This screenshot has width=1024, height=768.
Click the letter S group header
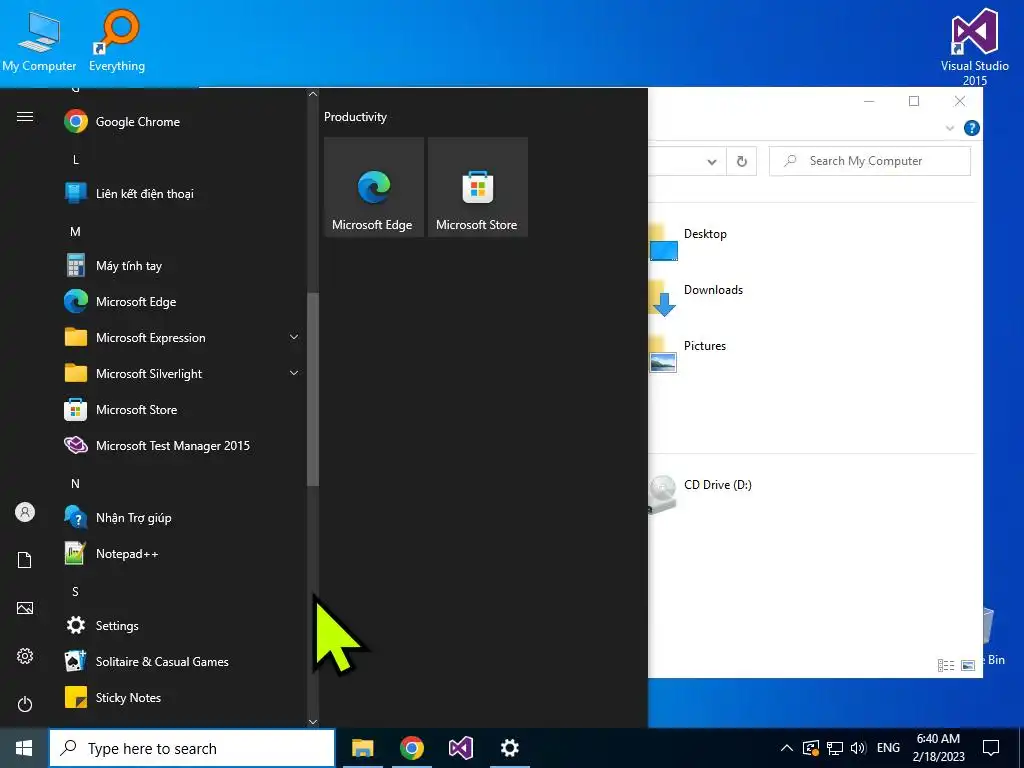(75, 592)
